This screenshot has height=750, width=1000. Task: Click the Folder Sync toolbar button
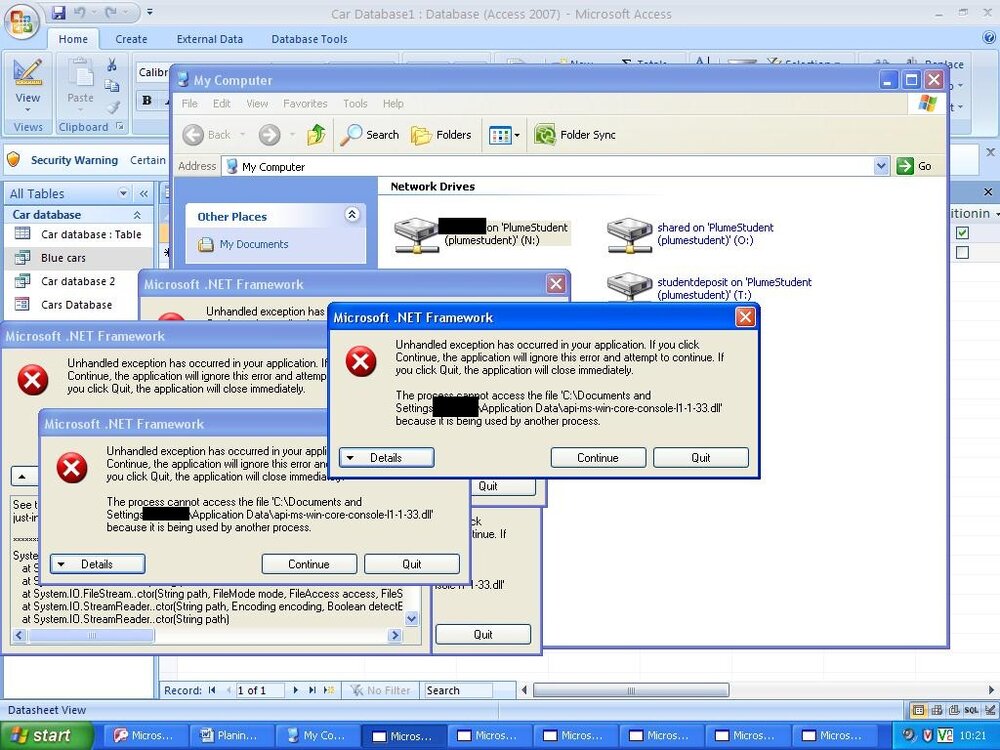coord(575,135)
